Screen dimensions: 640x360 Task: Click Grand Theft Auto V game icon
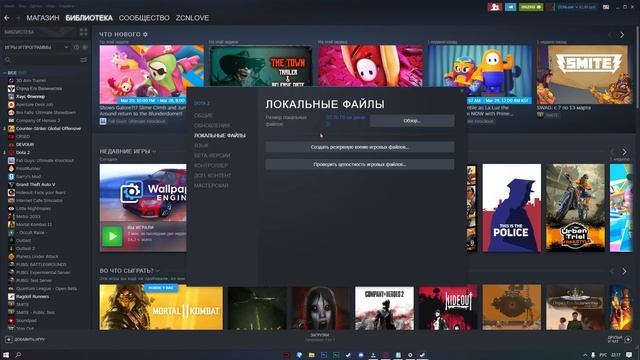11,184
